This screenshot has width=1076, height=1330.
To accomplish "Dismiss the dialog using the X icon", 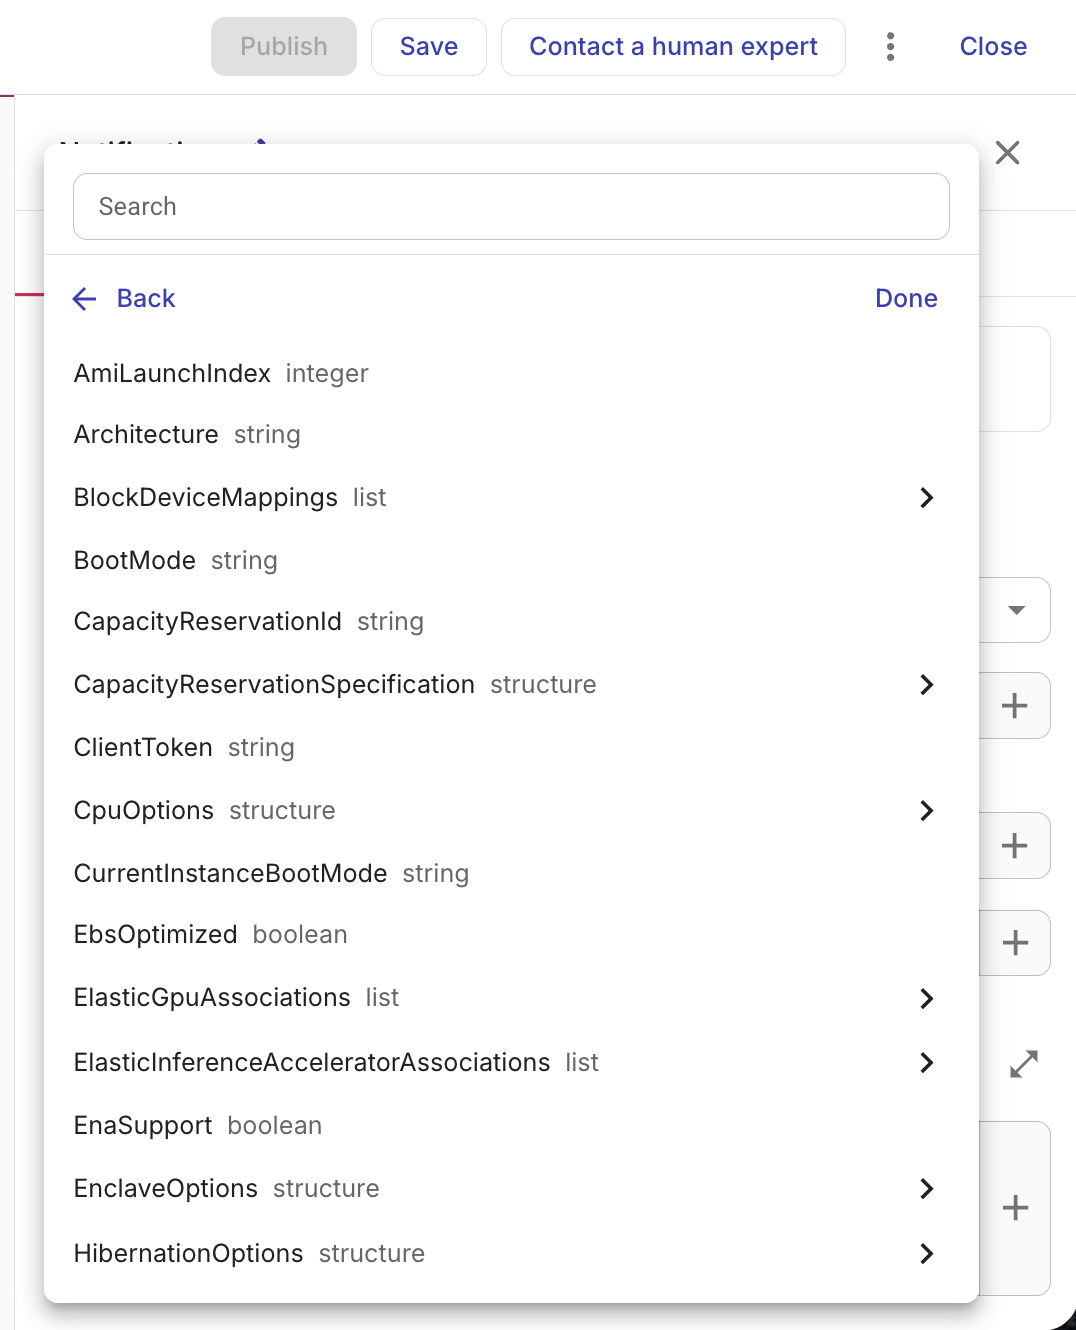I will [1007, 152].
